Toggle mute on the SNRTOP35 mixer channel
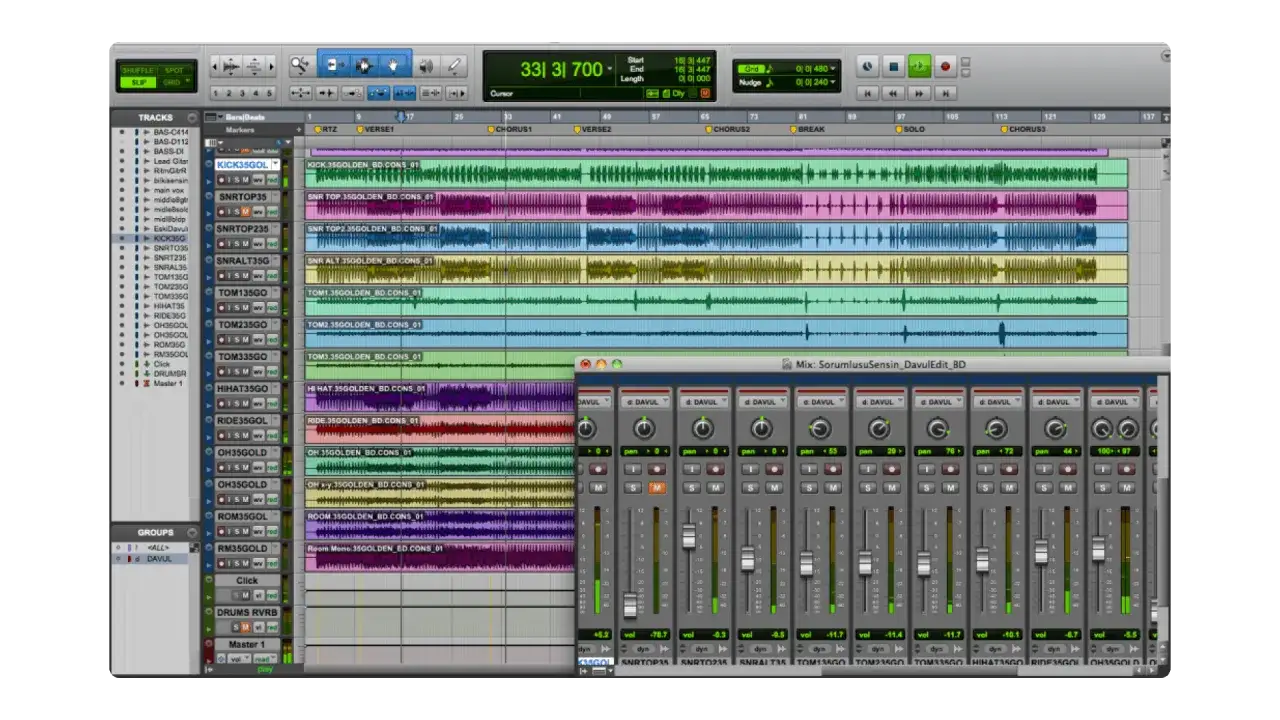1280x720 pixels. [x=657, y=487]
